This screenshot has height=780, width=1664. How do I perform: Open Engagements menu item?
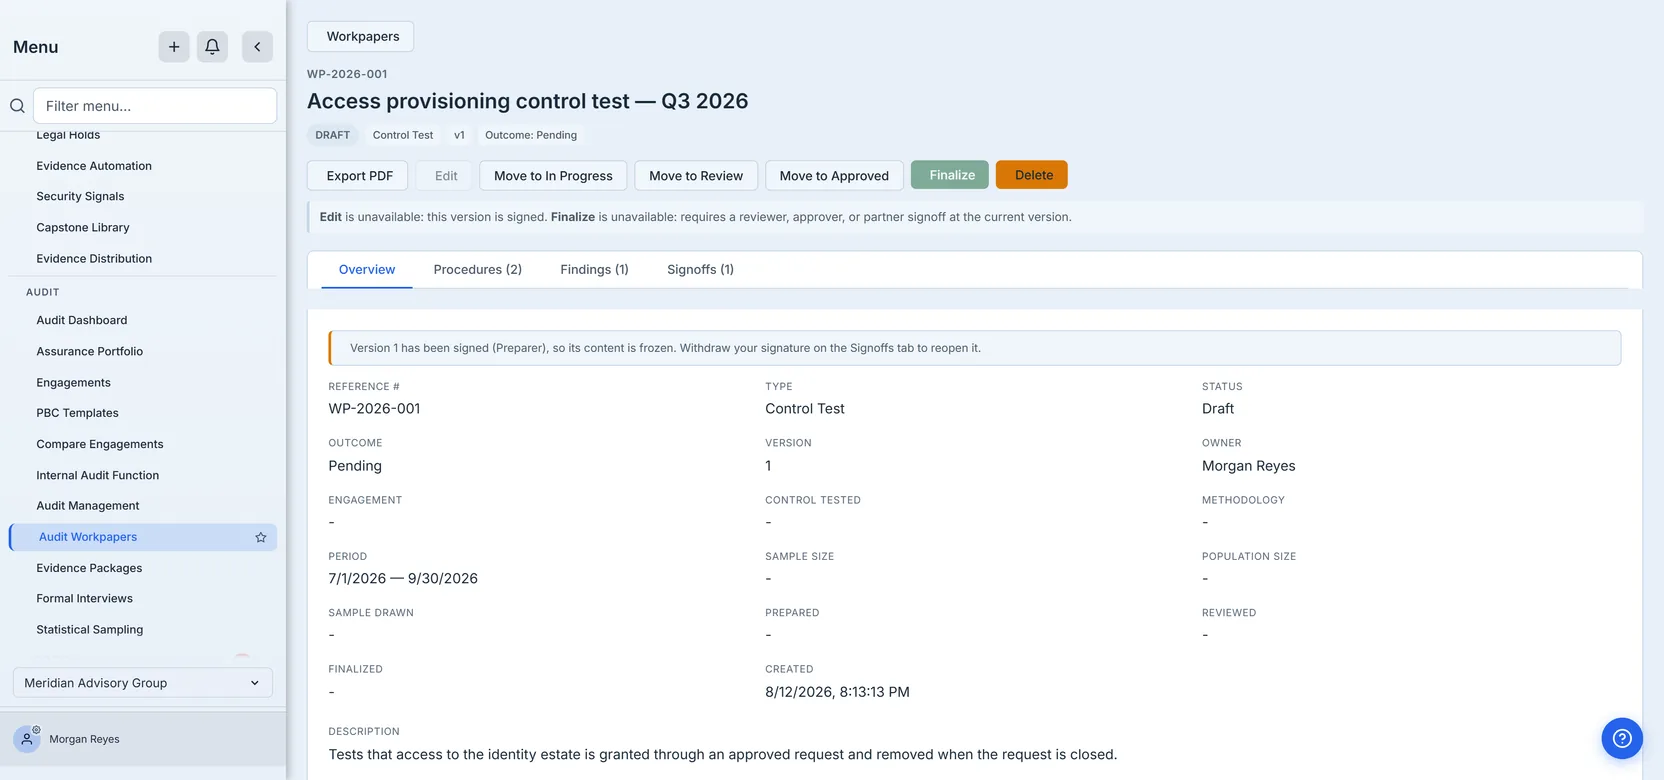point(142,382)
